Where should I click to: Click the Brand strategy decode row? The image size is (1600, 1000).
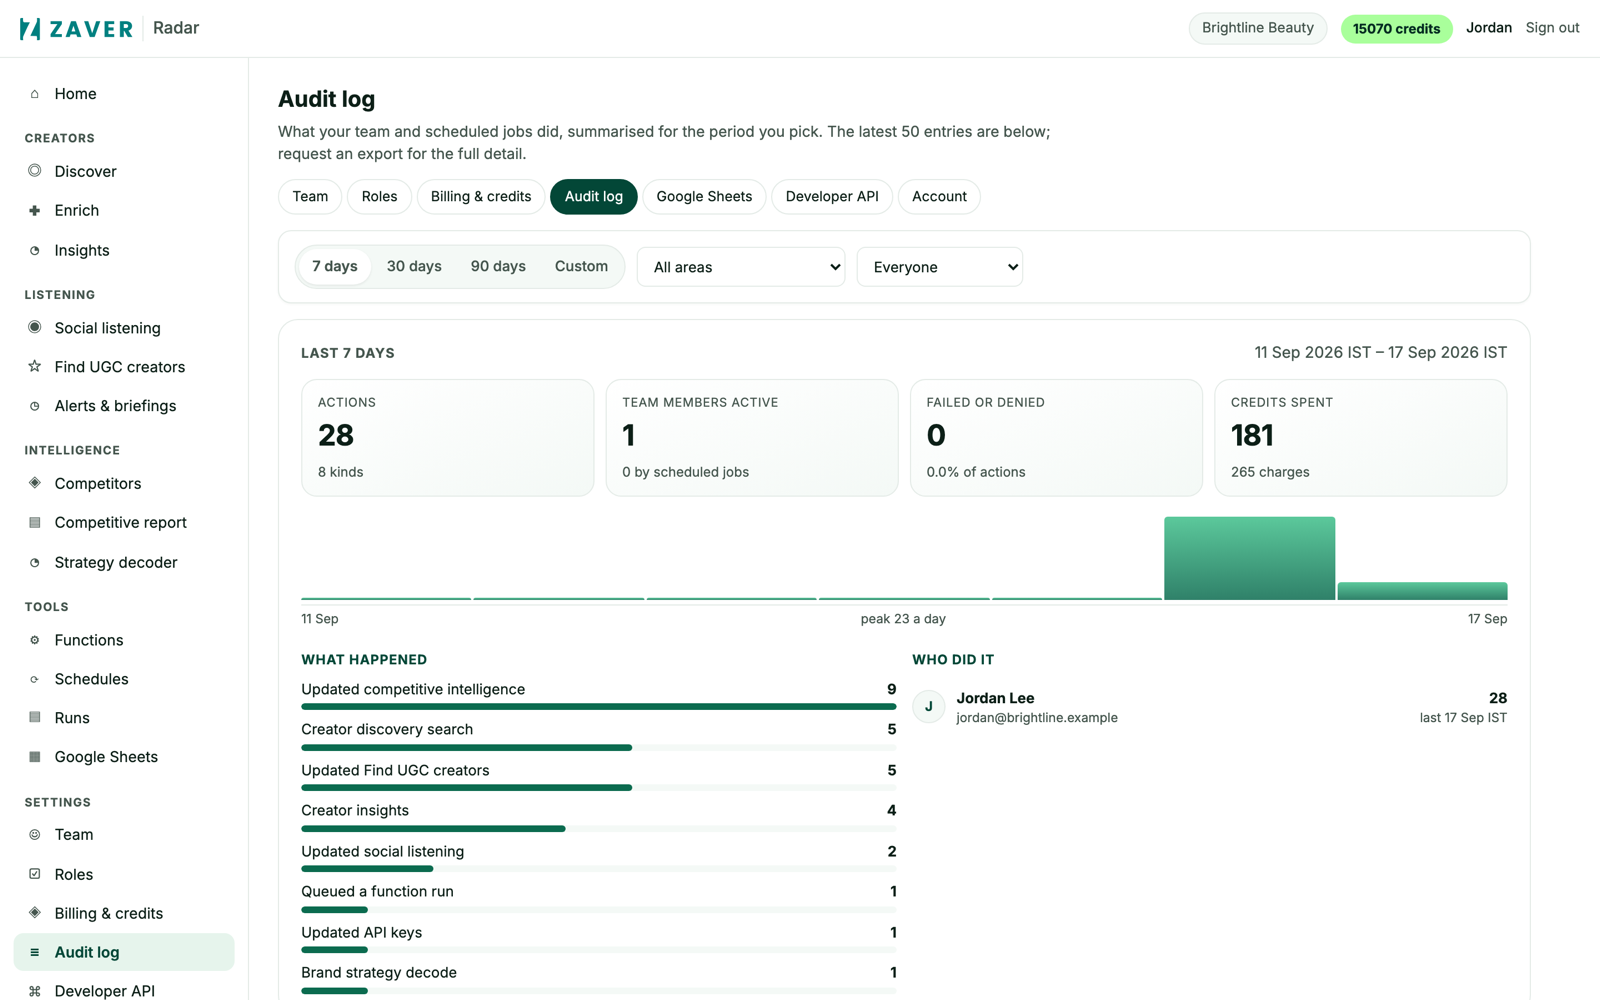click(598, 979)
